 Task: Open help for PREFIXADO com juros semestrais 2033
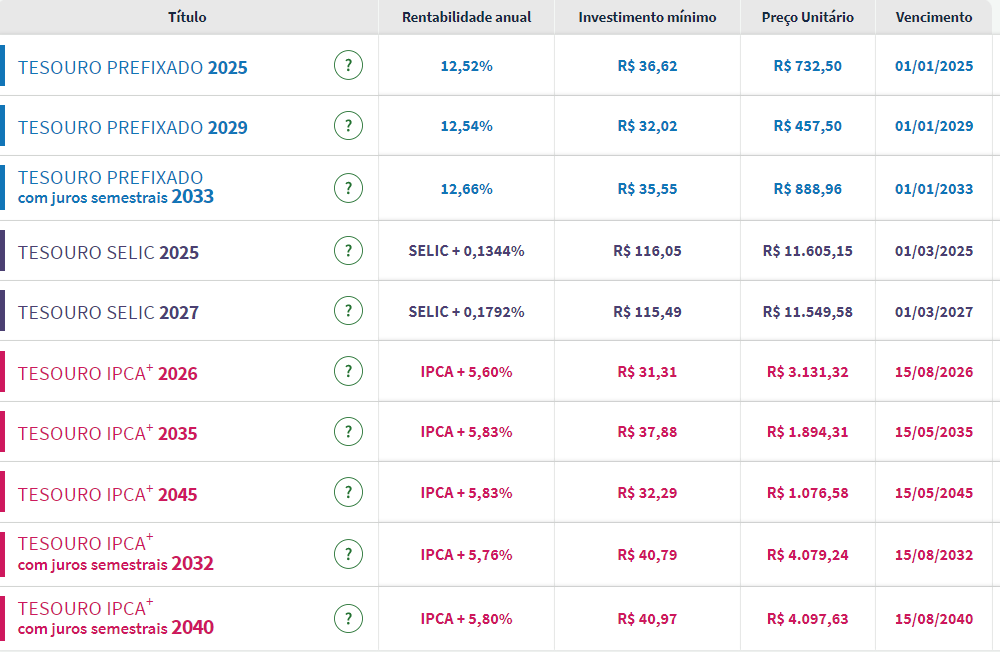(x=348, y=187)
